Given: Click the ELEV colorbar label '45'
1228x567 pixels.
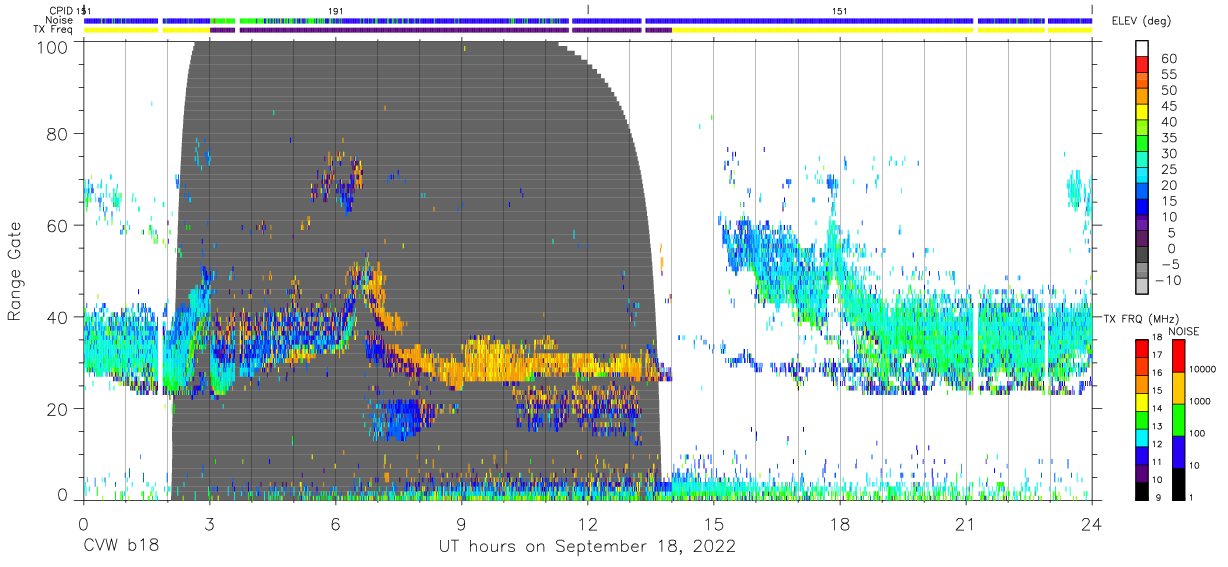Looking at the screenshot, I should tap(1167, 106).
